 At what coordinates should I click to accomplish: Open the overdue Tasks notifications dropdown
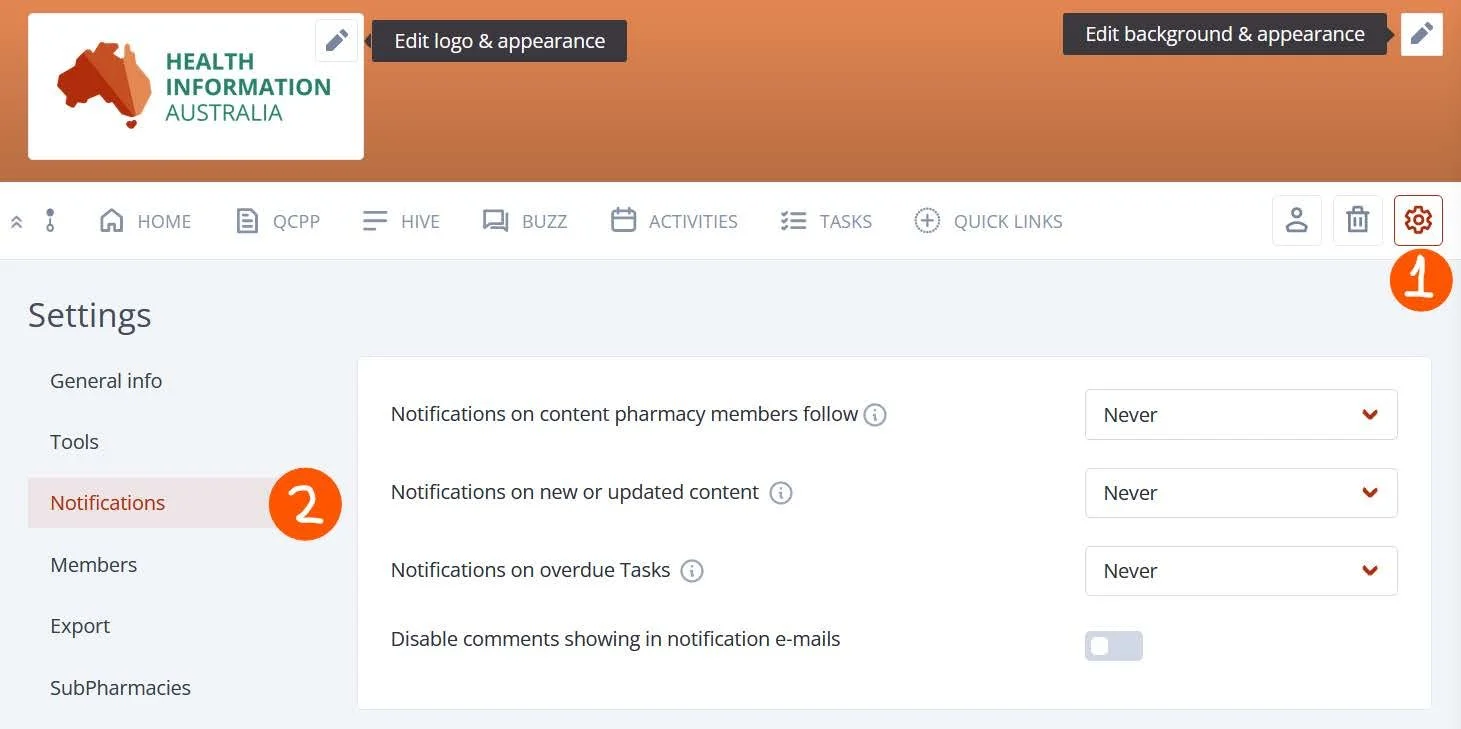click(1240, 571)
